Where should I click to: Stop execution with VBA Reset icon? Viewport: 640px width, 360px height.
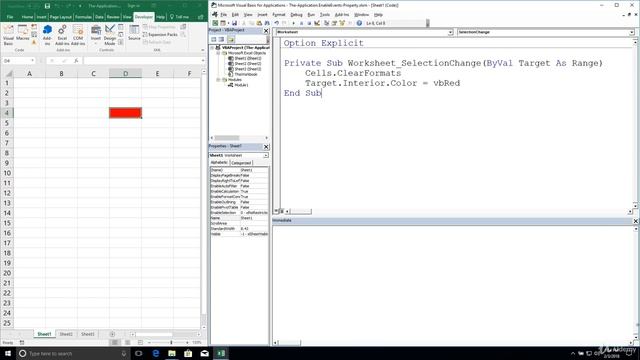[309, 23]
